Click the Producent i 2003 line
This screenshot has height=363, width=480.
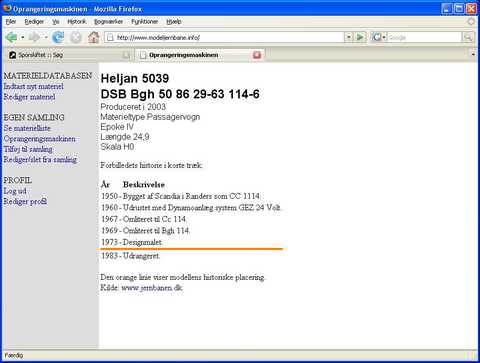click(133, 107)
